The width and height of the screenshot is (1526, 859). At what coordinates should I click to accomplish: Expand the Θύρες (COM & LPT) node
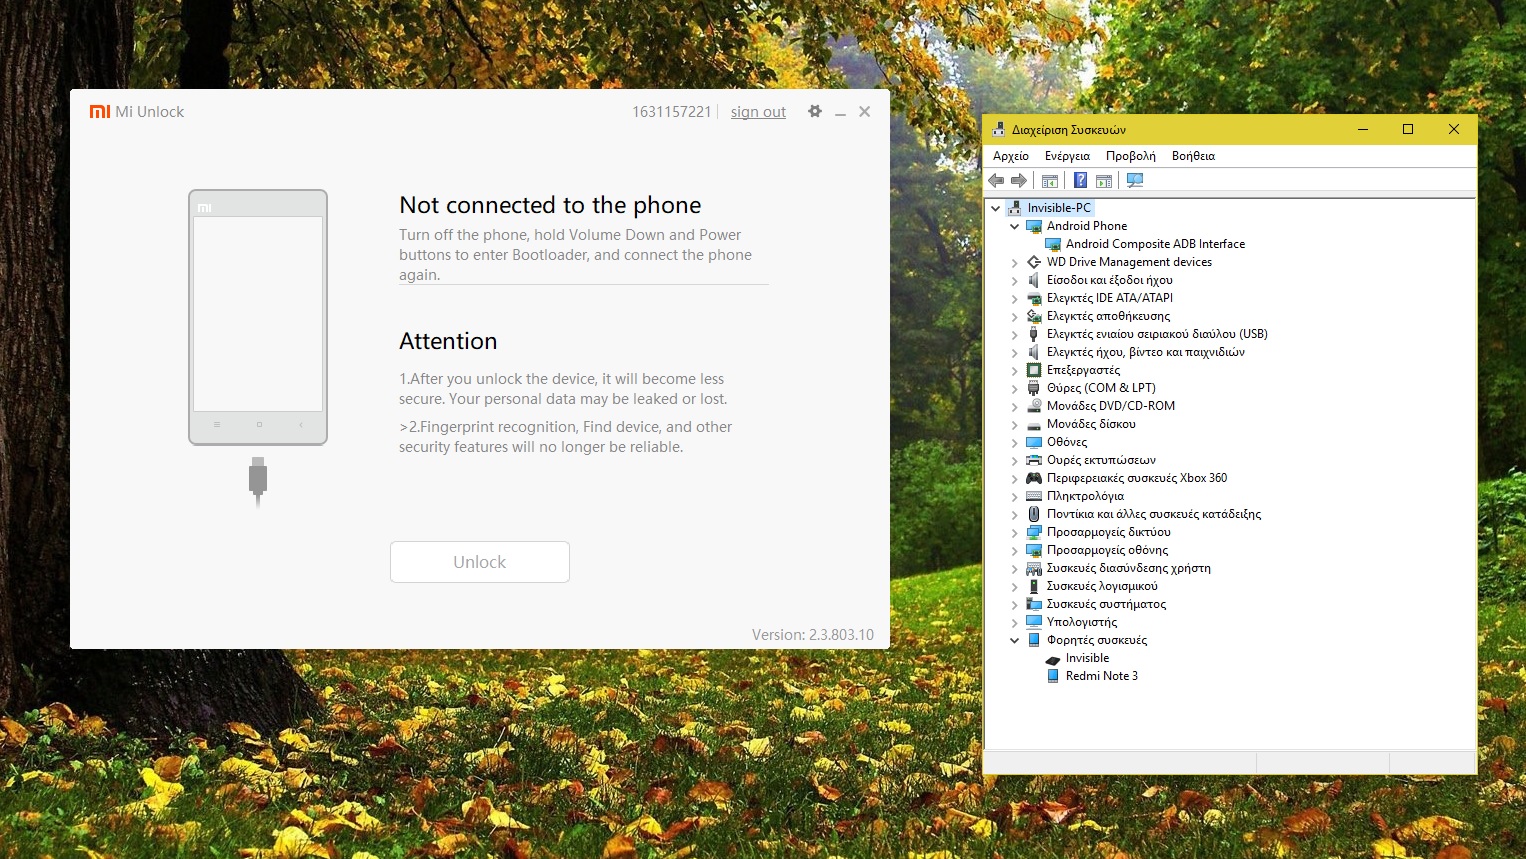coord(1014,388)
